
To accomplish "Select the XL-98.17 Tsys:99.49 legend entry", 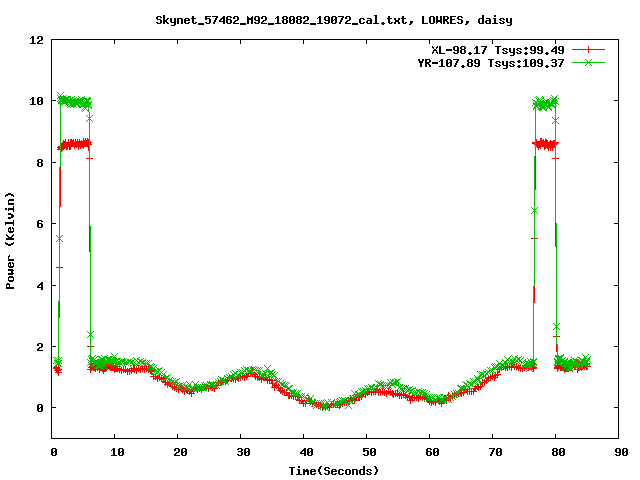I will pyautogui.click(x=498, y=50).
